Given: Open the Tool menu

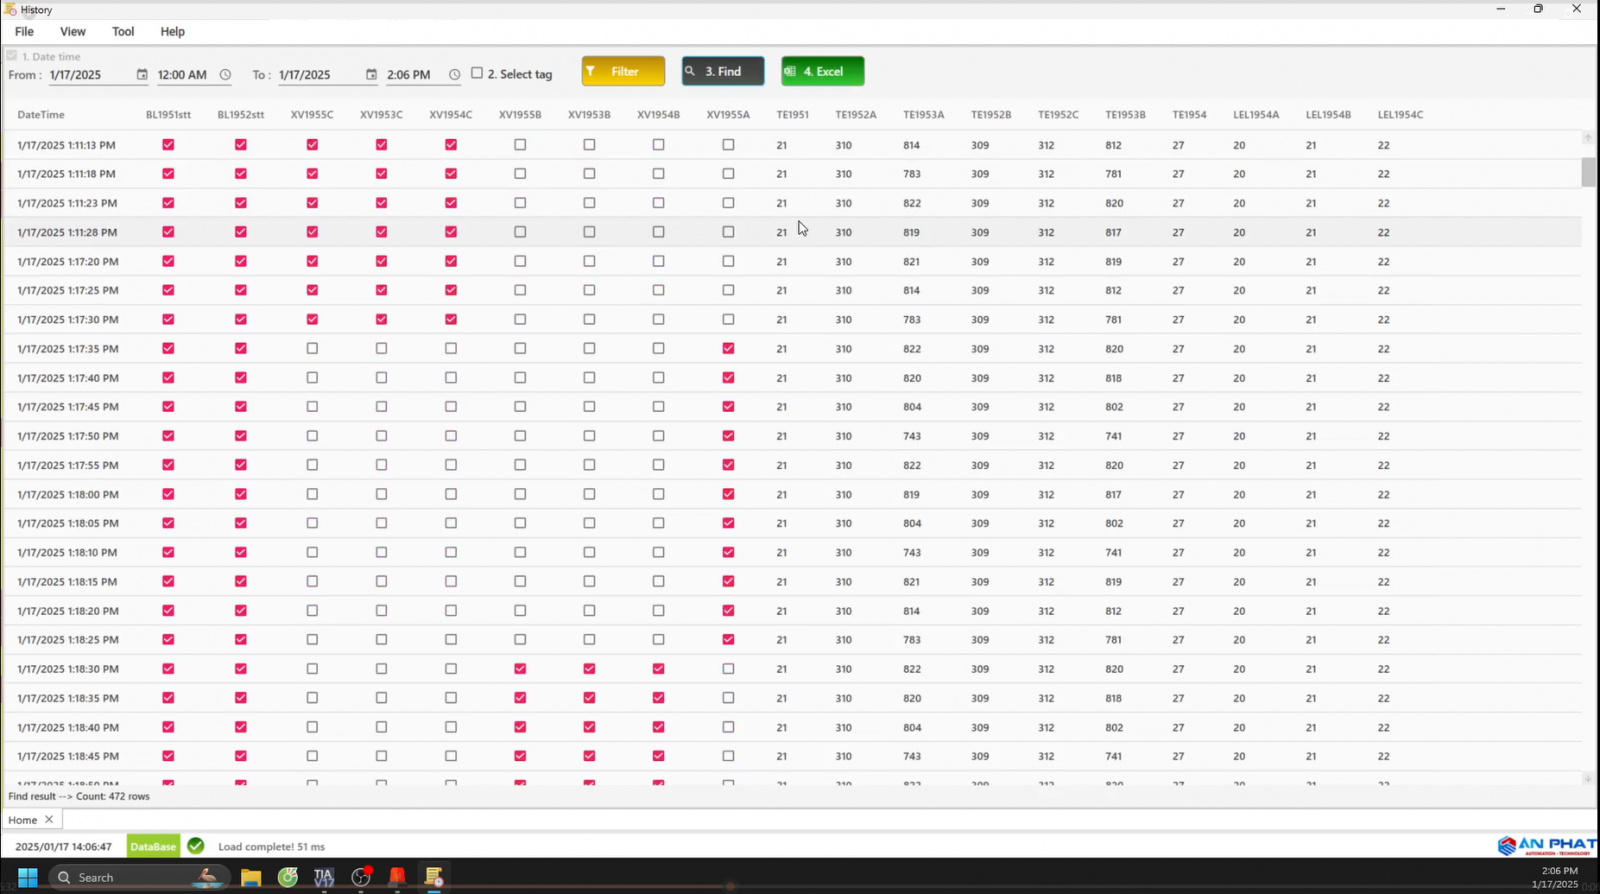Looking at the screenshot, I should coord(123,32).
